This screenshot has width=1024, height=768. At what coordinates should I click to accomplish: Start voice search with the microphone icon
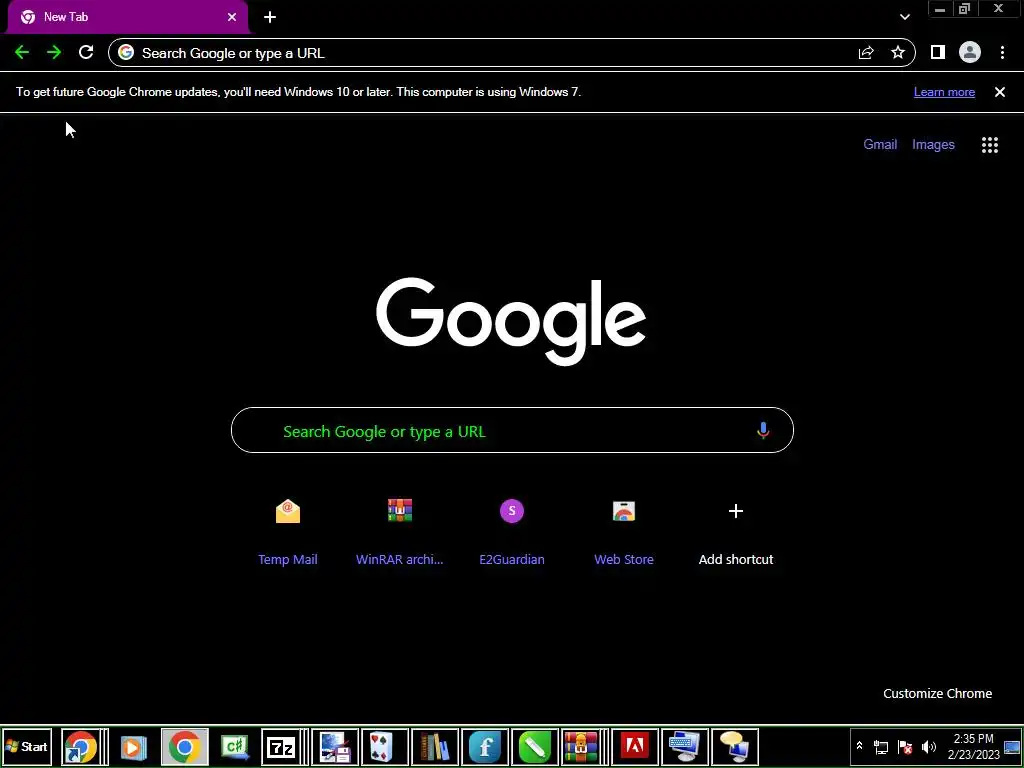pos(763,430)
